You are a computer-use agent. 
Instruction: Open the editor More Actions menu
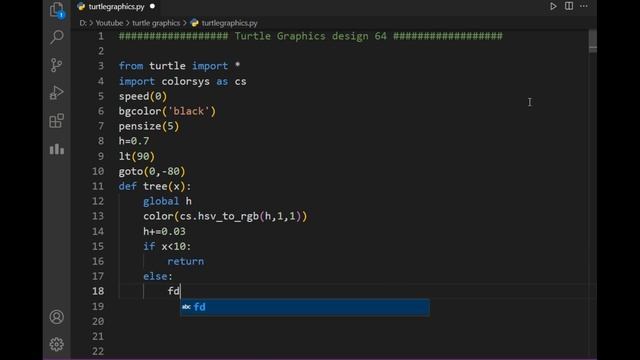point(584,6)
